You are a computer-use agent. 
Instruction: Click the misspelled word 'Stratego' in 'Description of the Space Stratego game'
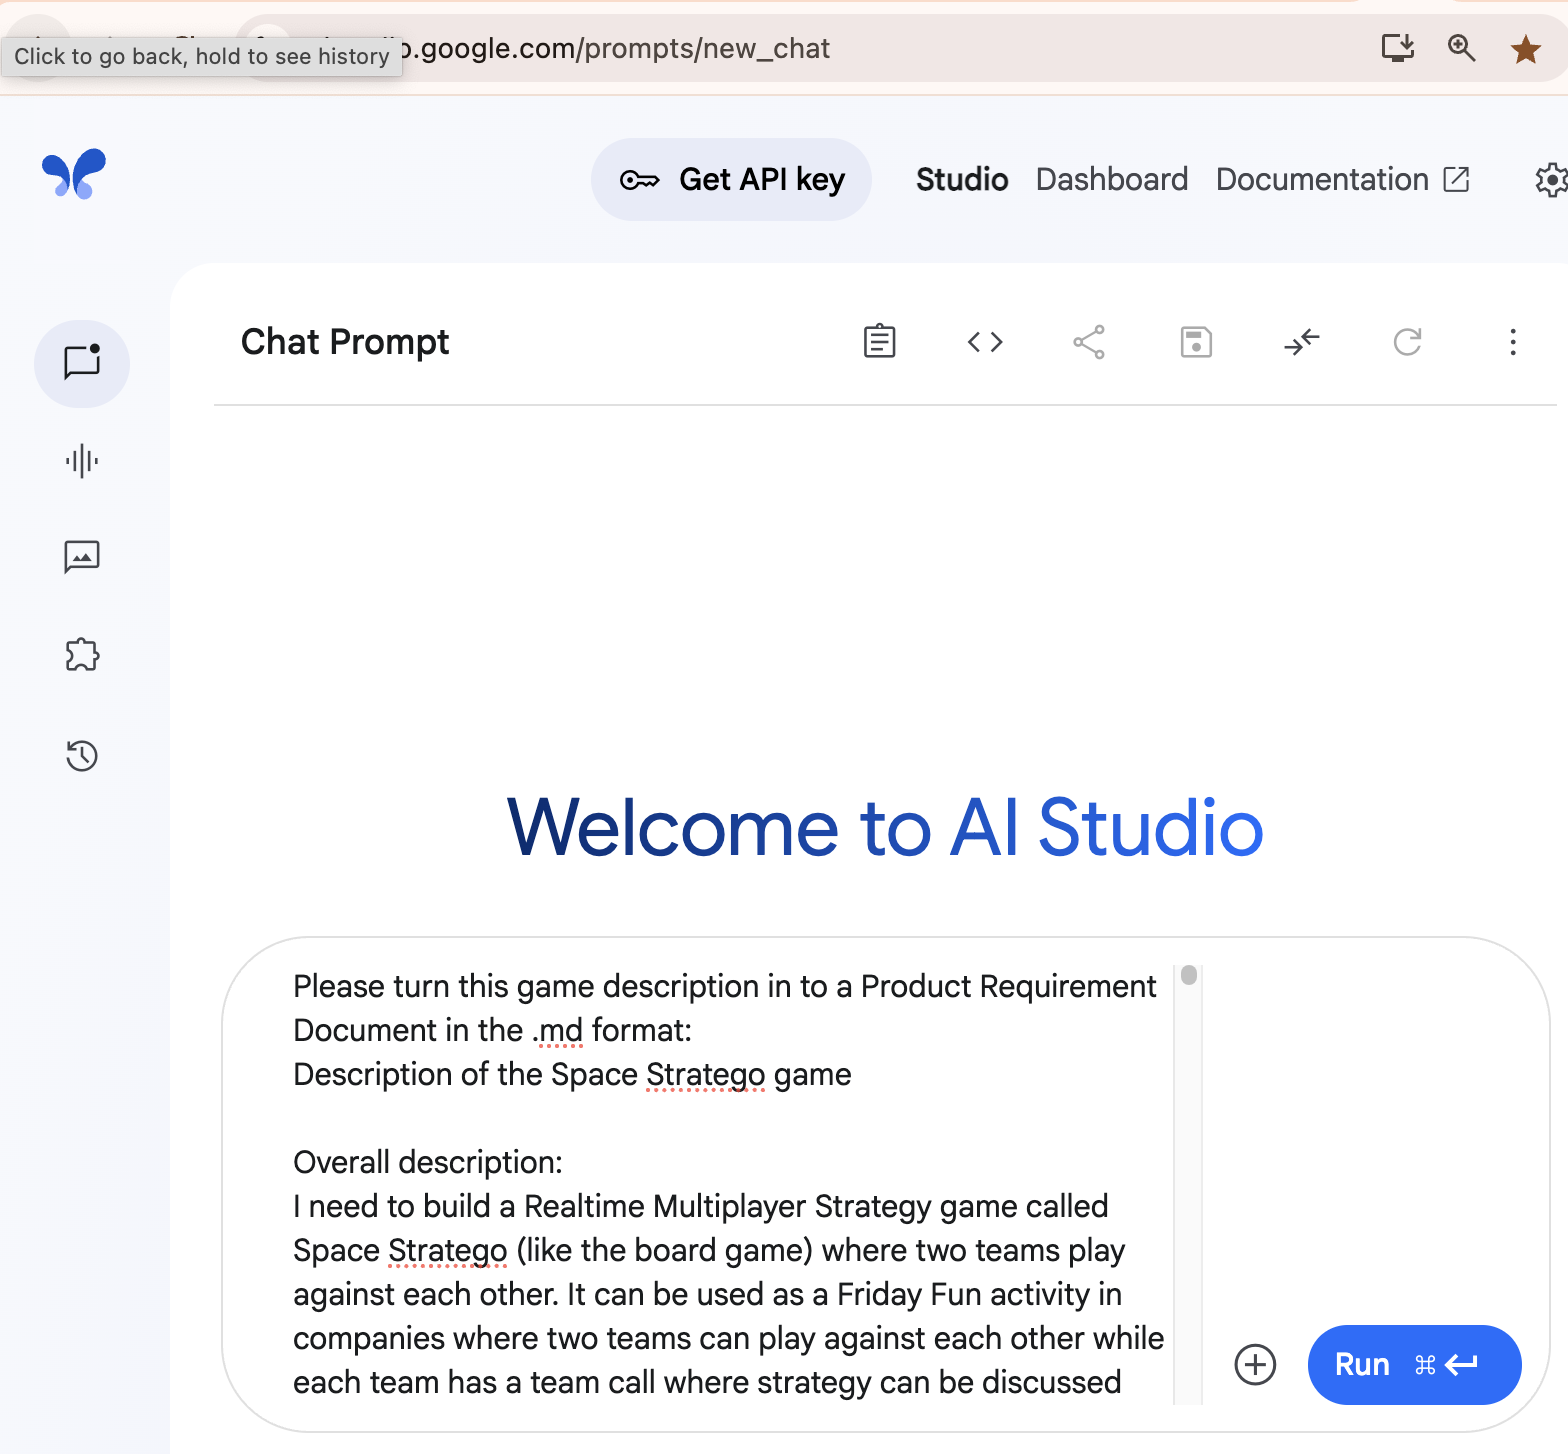click(706, 1075)
